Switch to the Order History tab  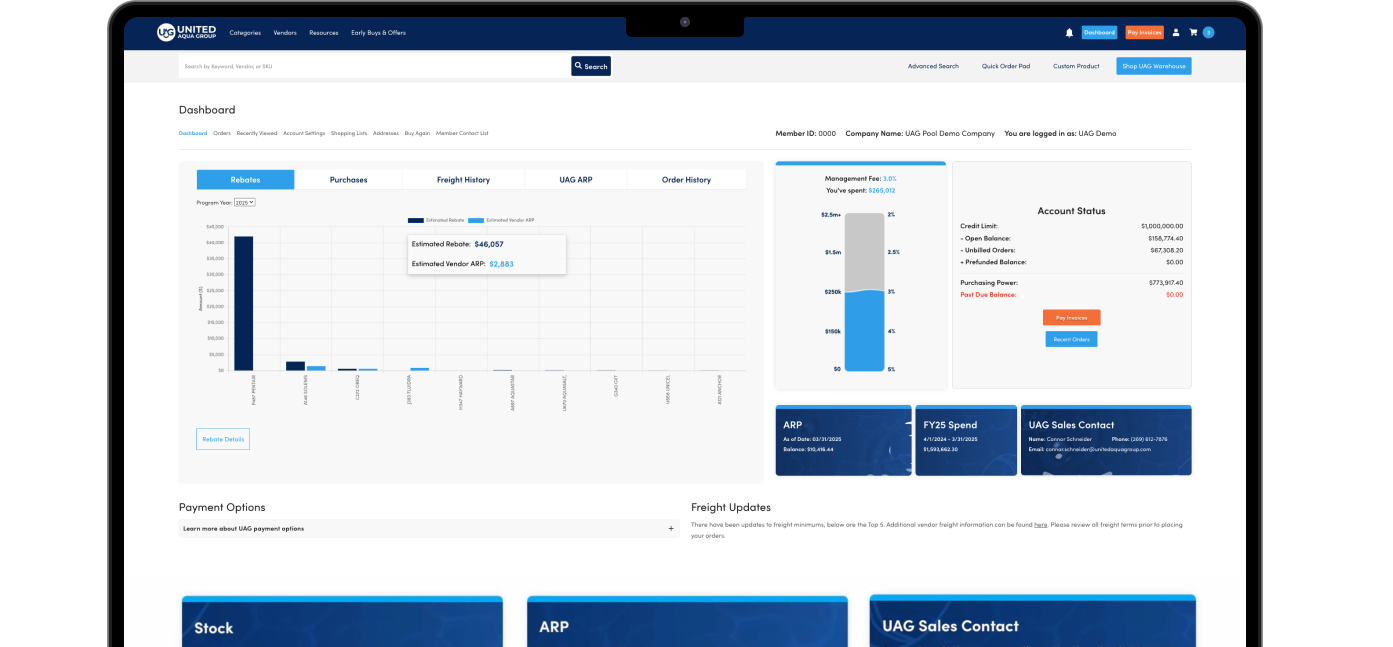tap(686, 180)
